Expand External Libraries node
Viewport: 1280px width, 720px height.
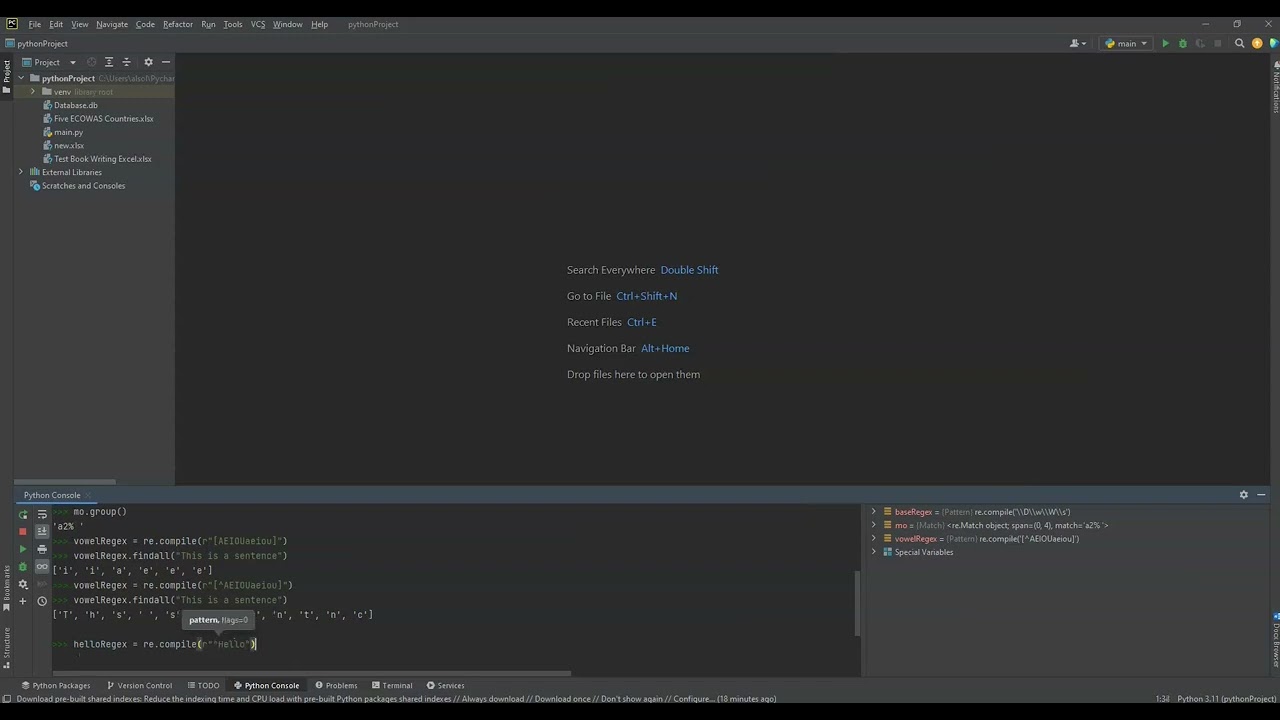pyautogui.click(x=21, y=172)
